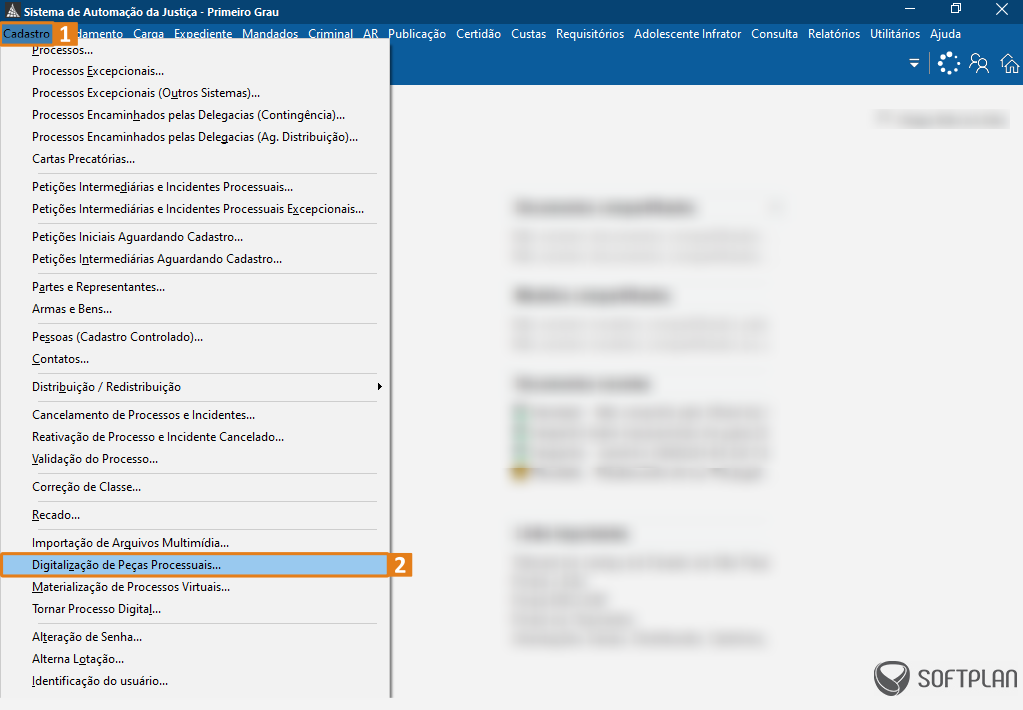Open Importação de Arquivos Multimídia...
The height and width of the screenshot is (710, 1023).
pos(130,544)
